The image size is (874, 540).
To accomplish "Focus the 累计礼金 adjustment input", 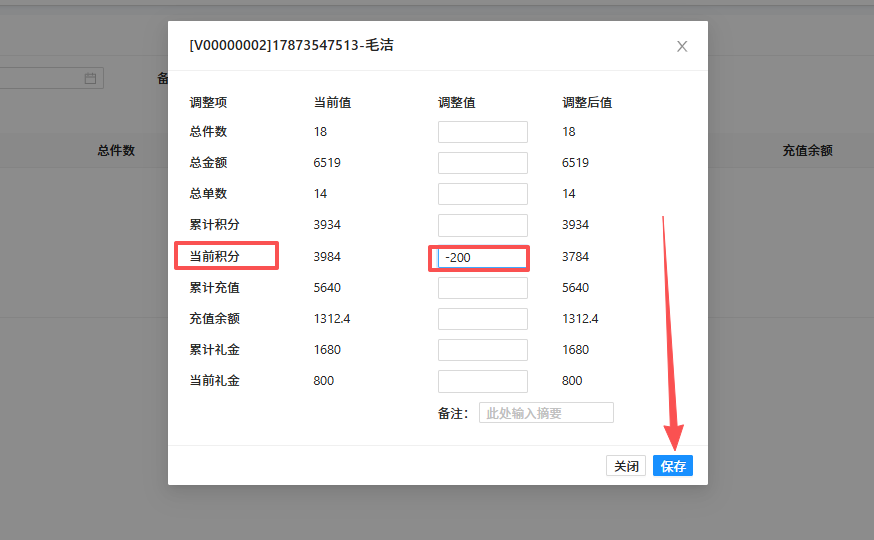I will [x=483, y=350].
